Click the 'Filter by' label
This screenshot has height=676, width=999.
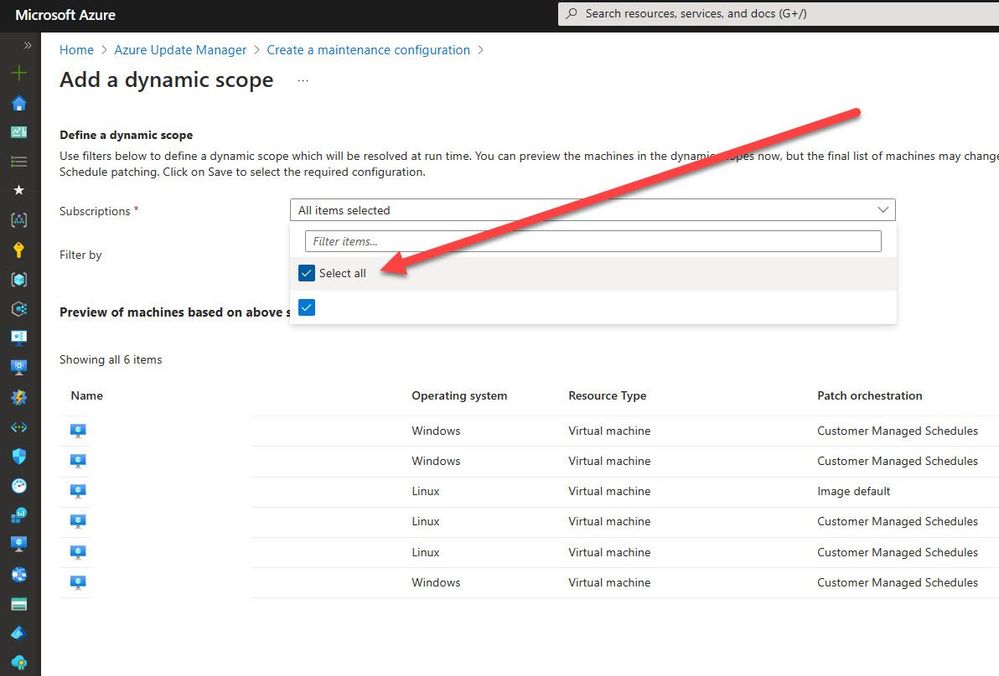(80, 255)
